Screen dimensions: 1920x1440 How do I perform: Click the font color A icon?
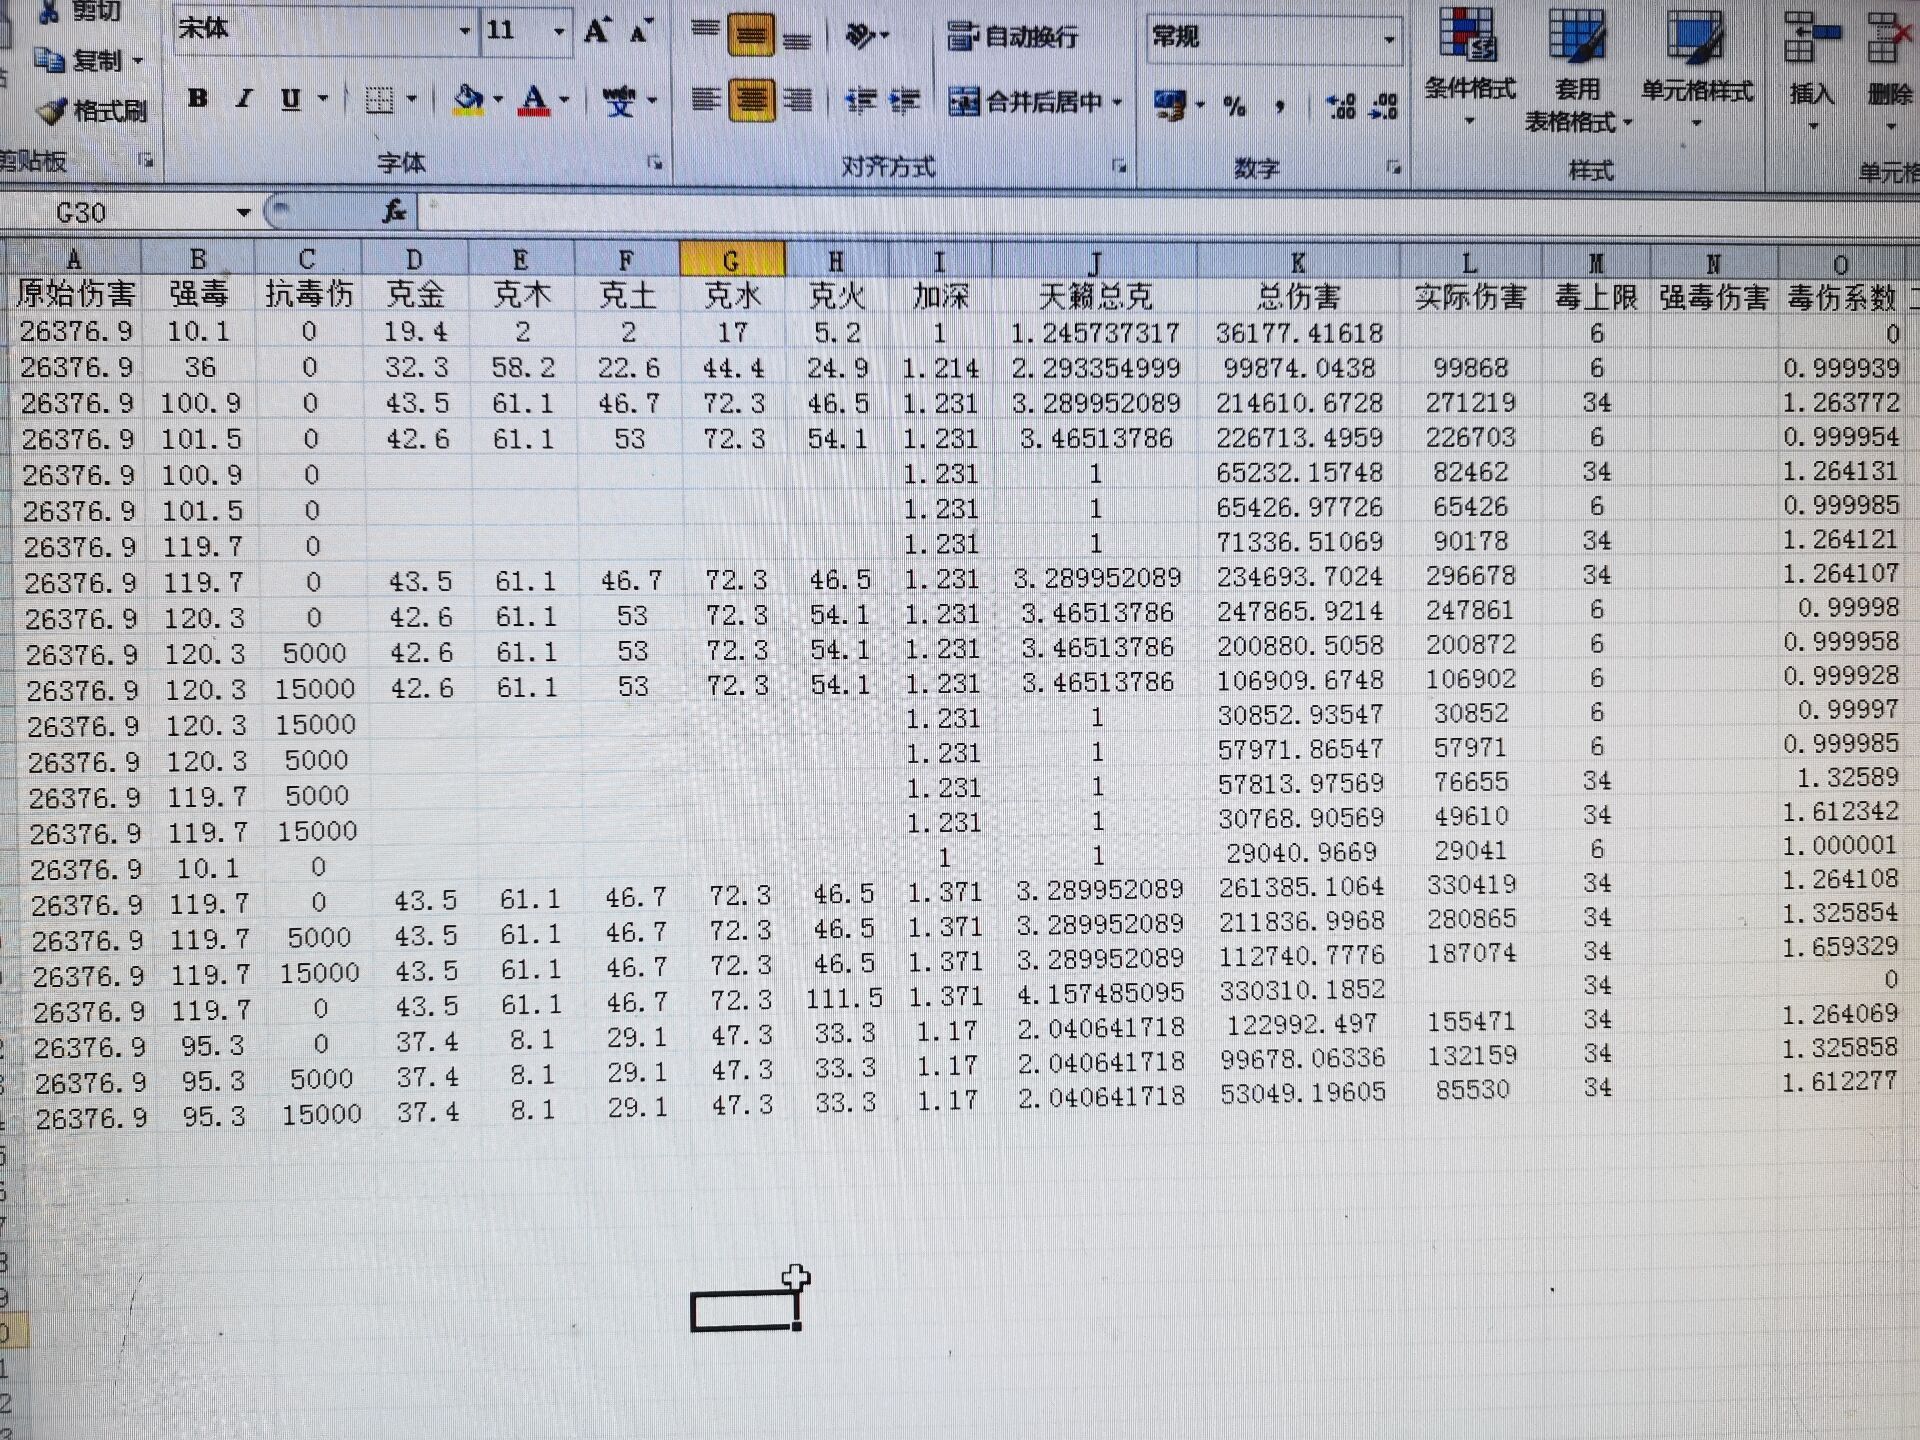534,99
